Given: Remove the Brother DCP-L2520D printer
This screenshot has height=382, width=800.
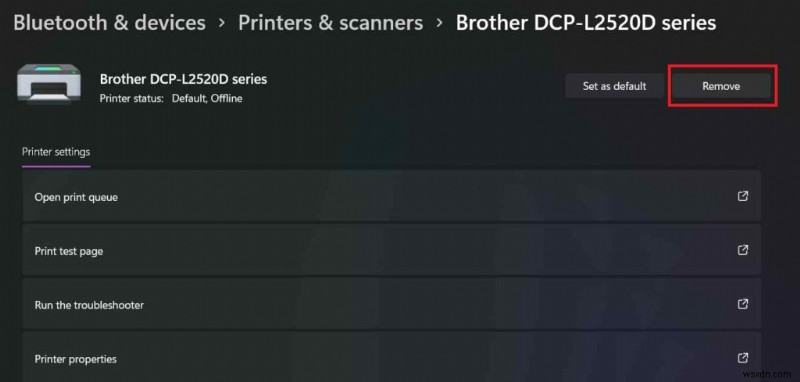Looking at the screenshot, I should point(720,86).
